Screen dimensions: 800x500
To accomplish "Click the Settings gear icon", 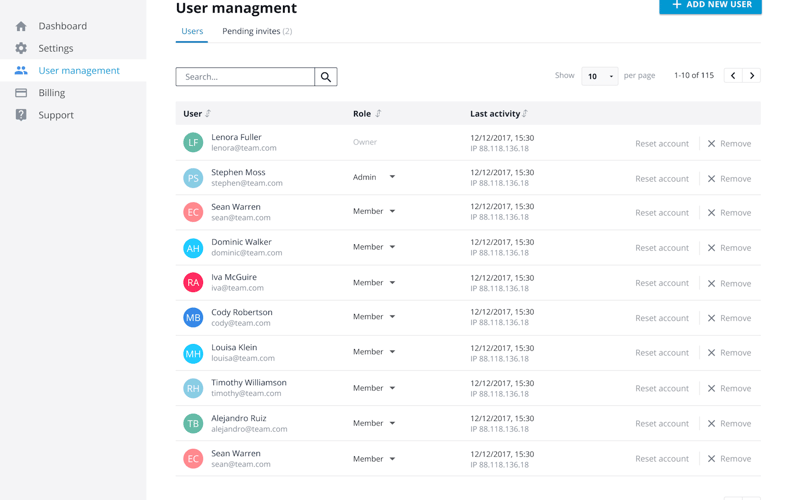I will tap(21, 48).
